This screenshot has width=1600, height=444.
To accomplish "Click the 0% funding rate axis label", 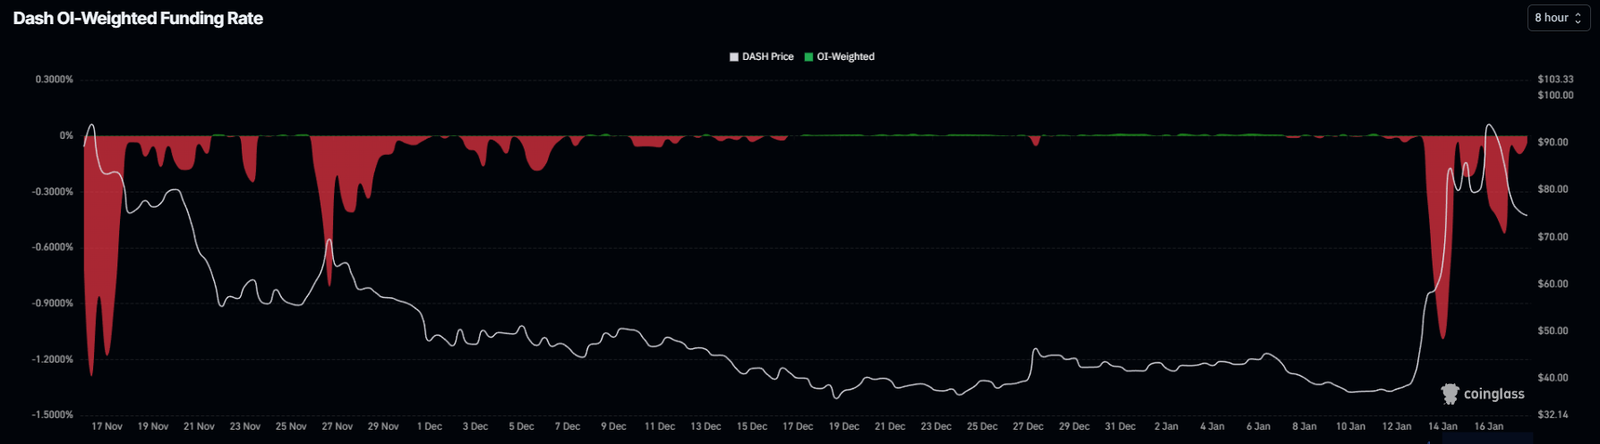I will pyautogui.click(x=66, y=135).
